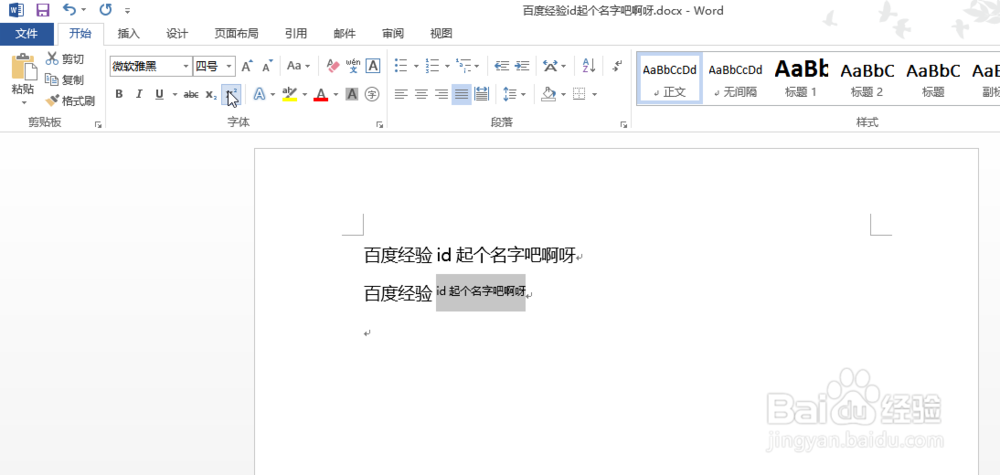Screen dimensions: 1000x475
Task: Open the Paste options dropdown arrow
Action: [x=24, y=102]
